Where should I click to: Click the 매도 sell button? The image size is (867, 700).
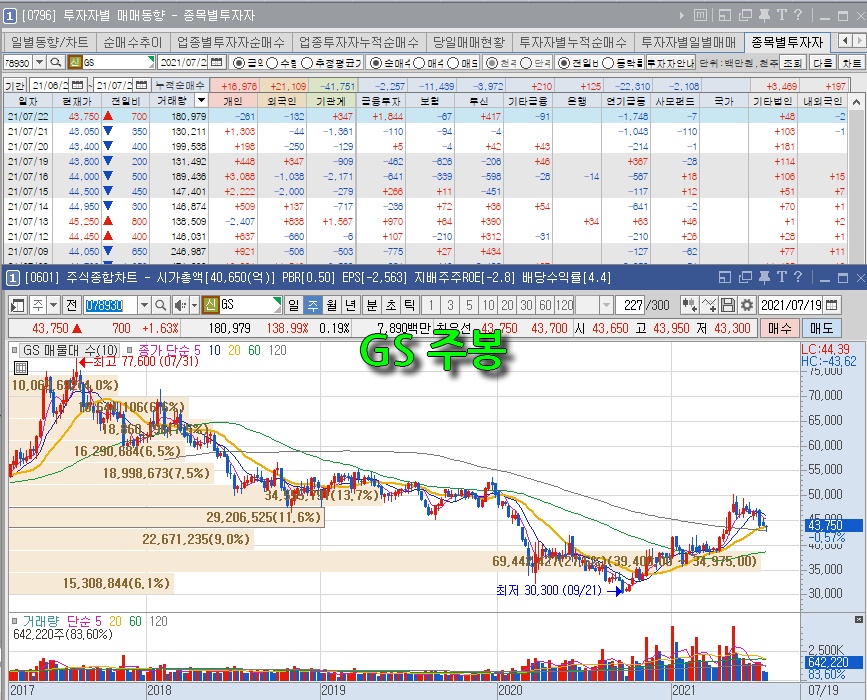point(822,328)
